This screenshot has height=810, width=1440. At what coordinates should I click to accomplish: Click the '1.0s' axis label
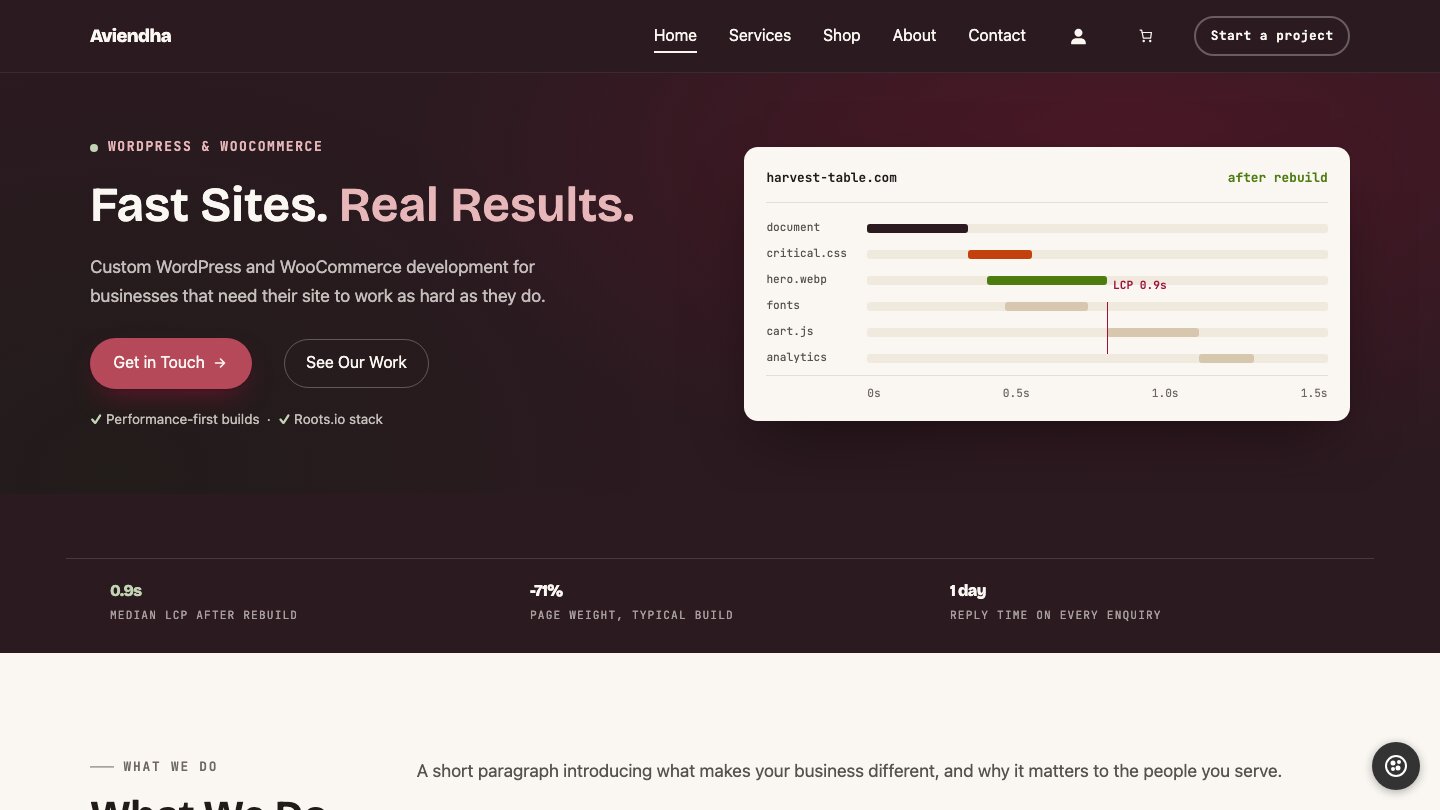tap(1164, 393)
